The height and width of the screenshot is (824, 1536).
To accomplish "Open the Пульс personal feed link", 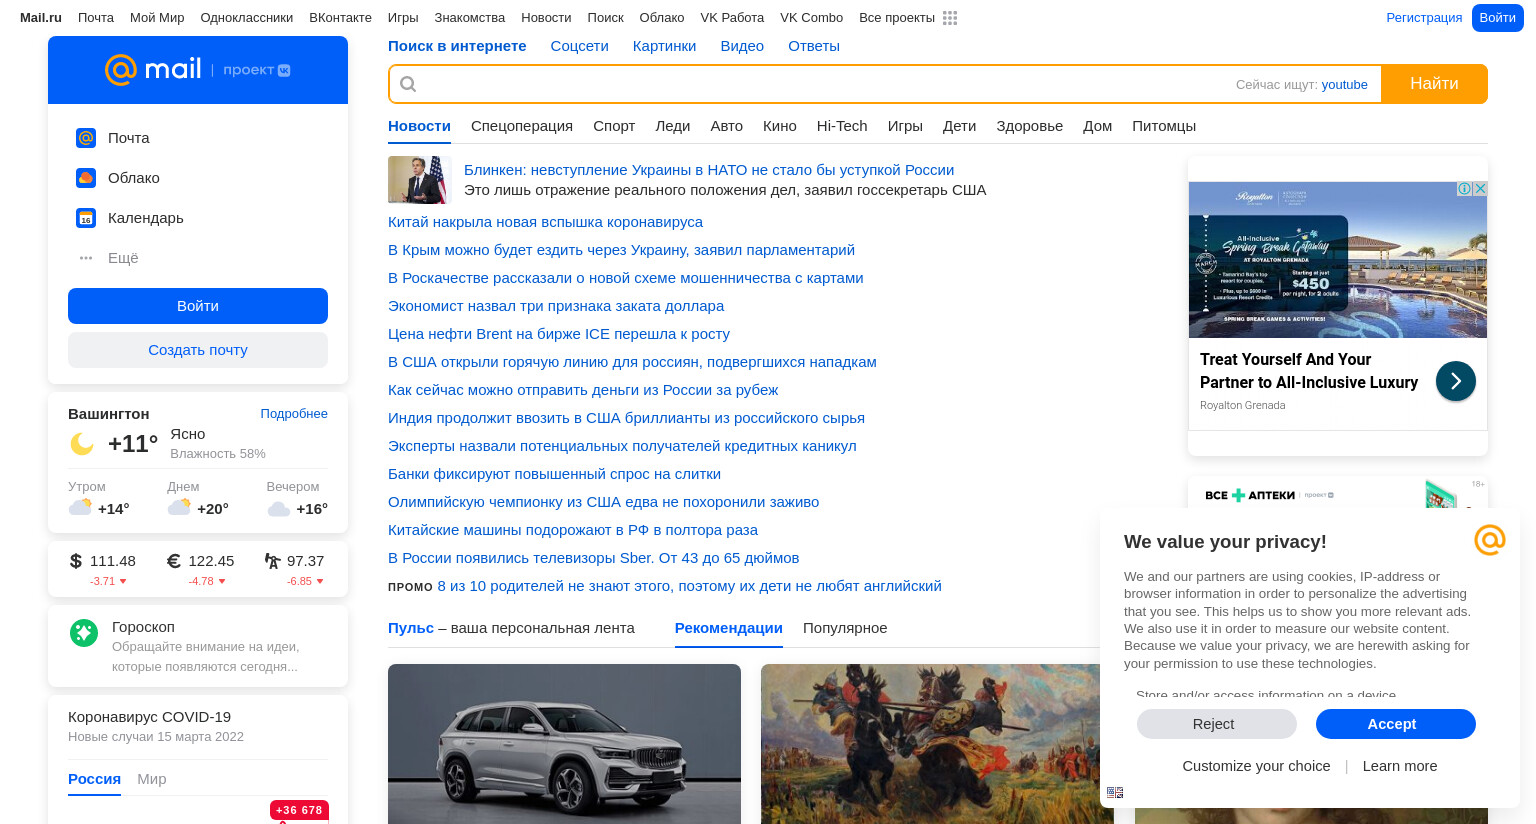I will coord(411,628).
